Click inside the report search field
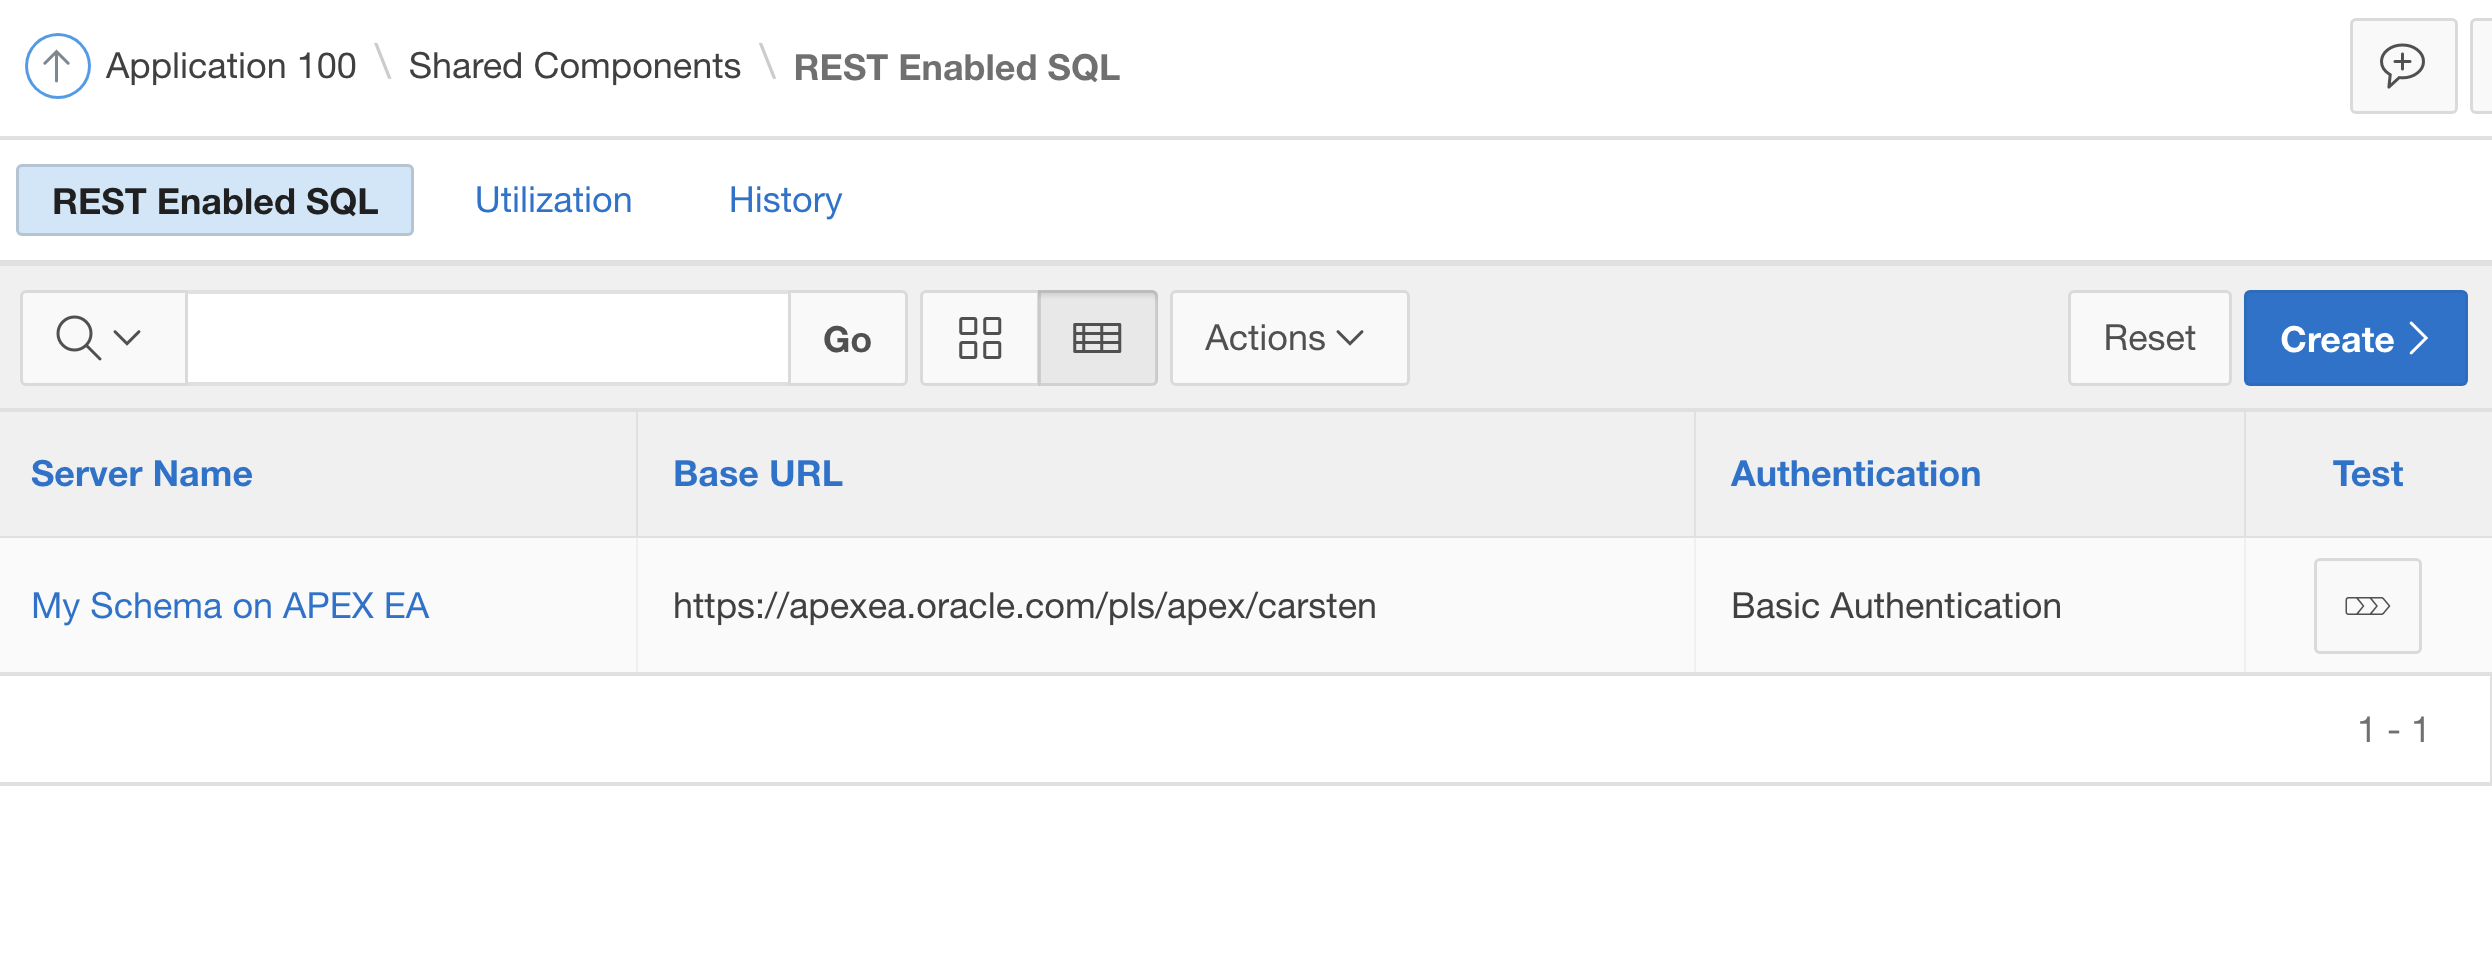This screenshot has width=2492, height=956. pyautogui.click(x=488, y=338)
